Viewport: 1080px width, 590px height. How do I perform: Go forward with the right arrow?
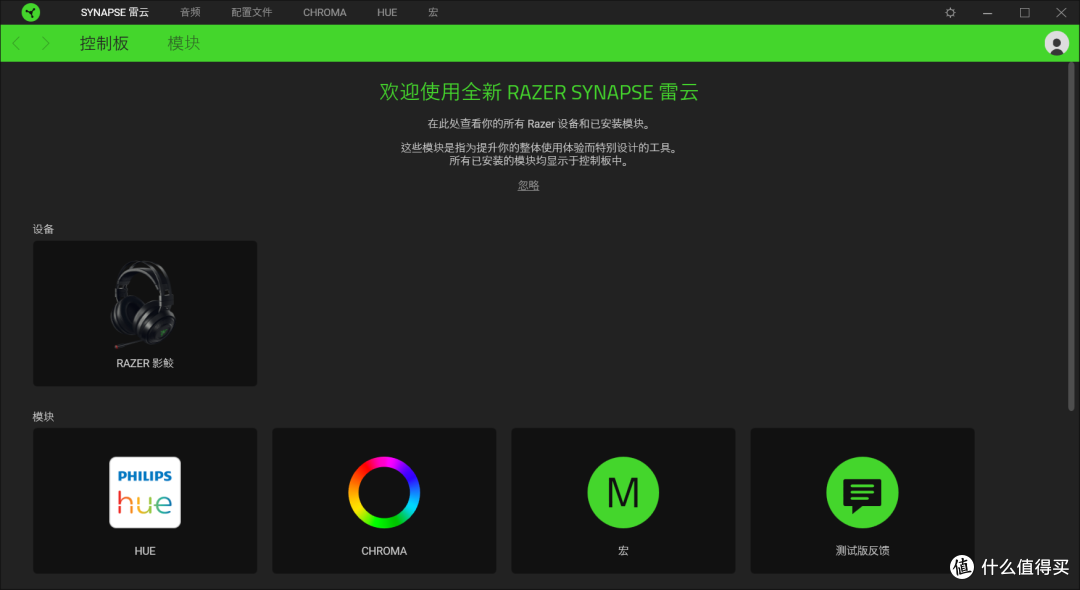(x=45, y=43)
